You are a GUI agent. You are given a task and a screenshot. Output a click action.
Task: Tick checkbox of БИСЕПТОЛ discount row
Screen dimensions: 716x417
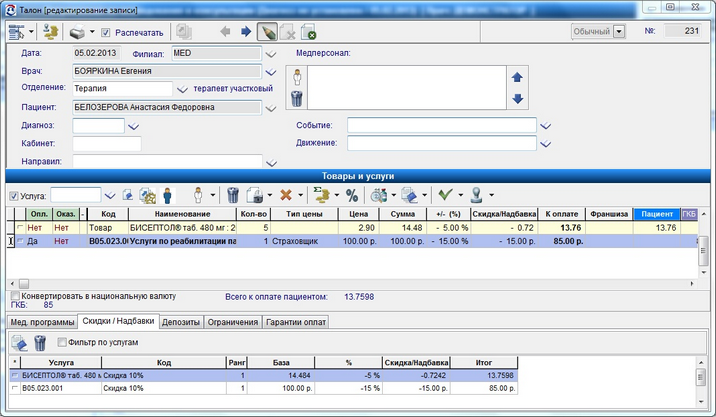click(15, 375)
